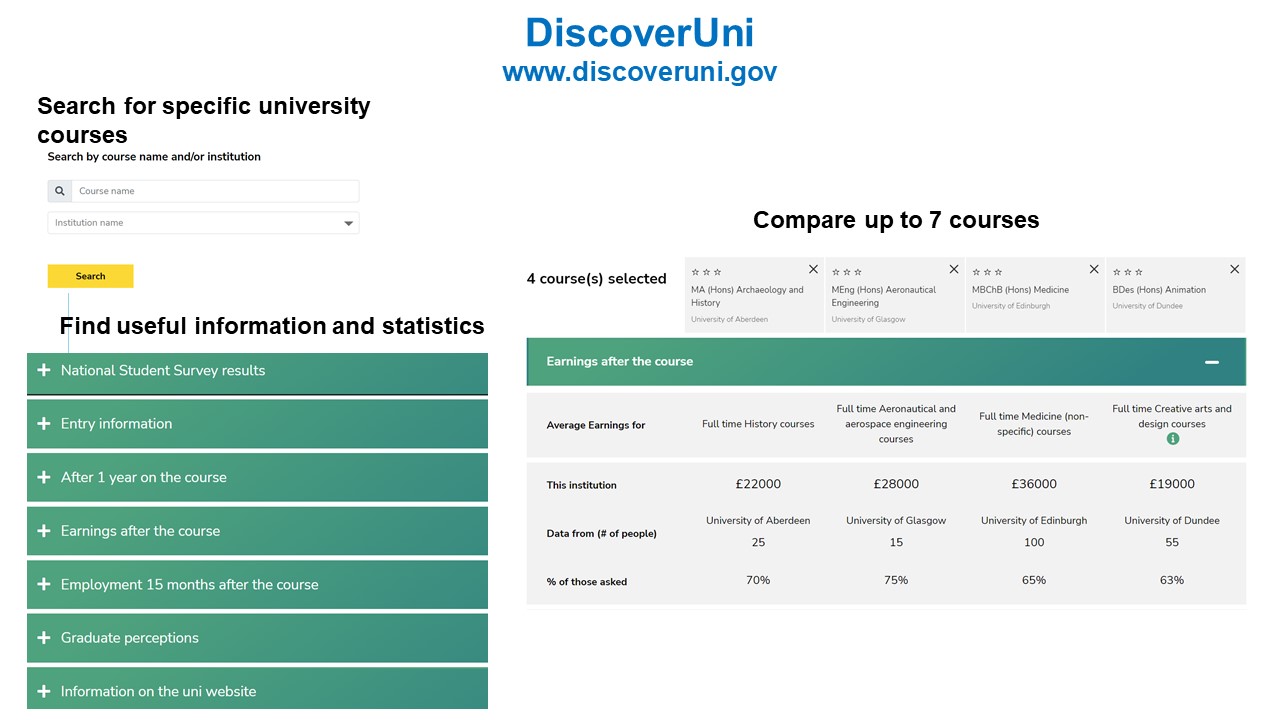Click the stars on Archaeology and History card
The image size is (1280, 720).
(x=706, y=272)
